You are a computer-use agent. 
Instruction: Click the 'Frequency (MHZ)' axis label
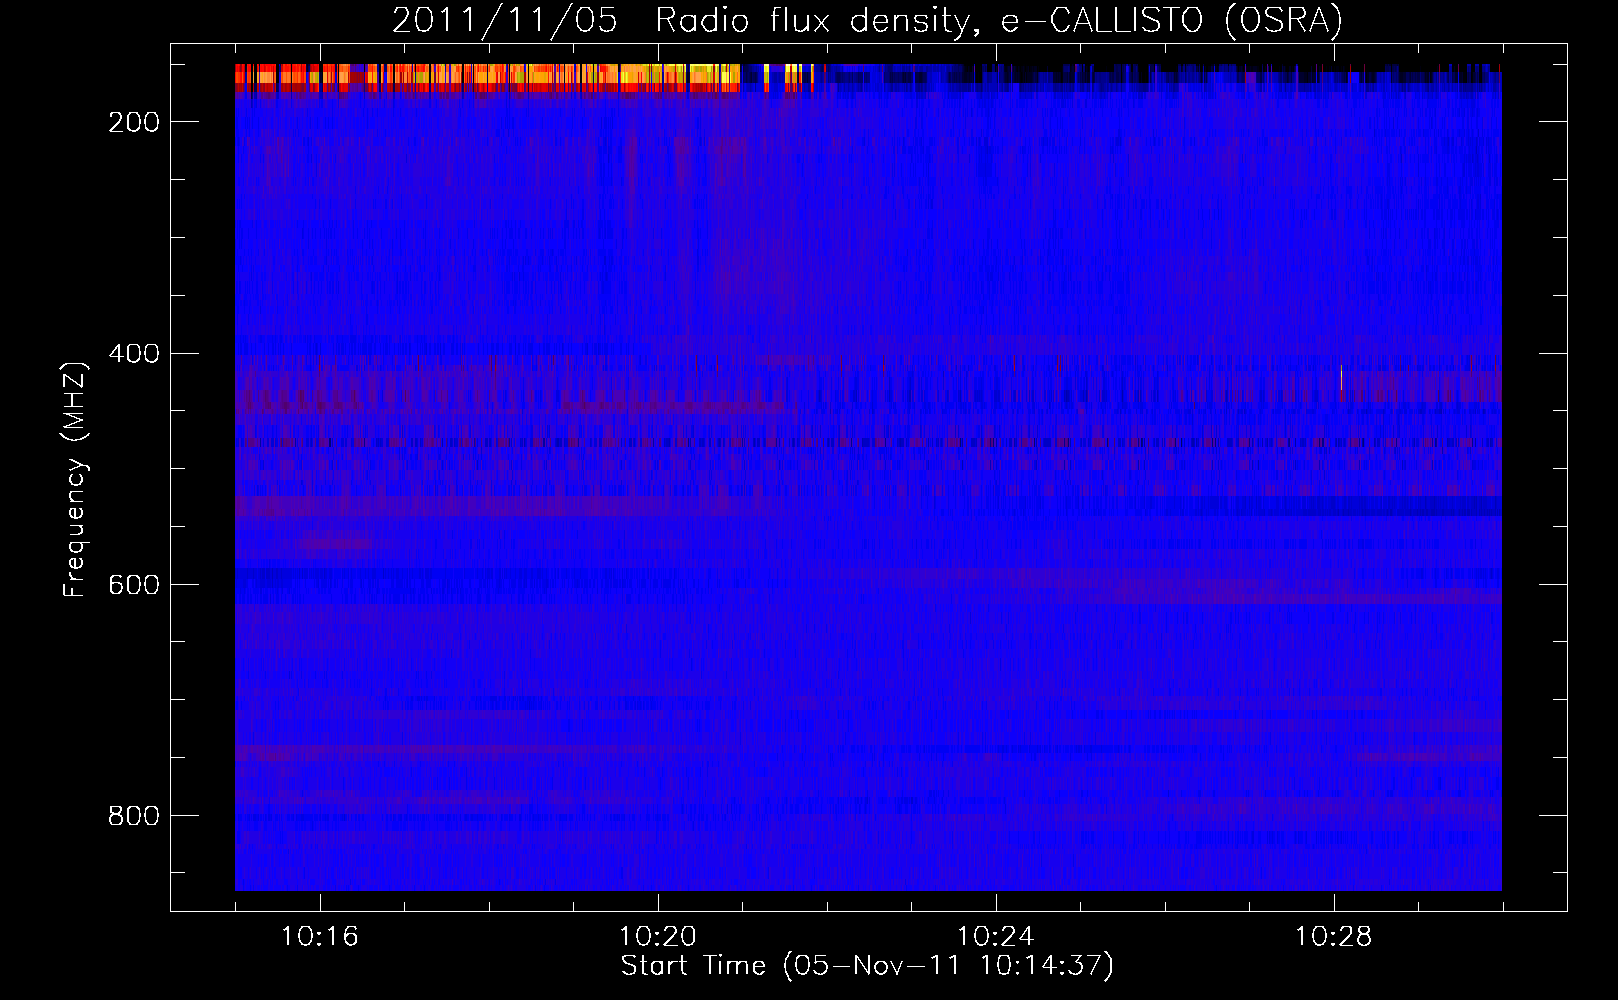tap(75, 479)
